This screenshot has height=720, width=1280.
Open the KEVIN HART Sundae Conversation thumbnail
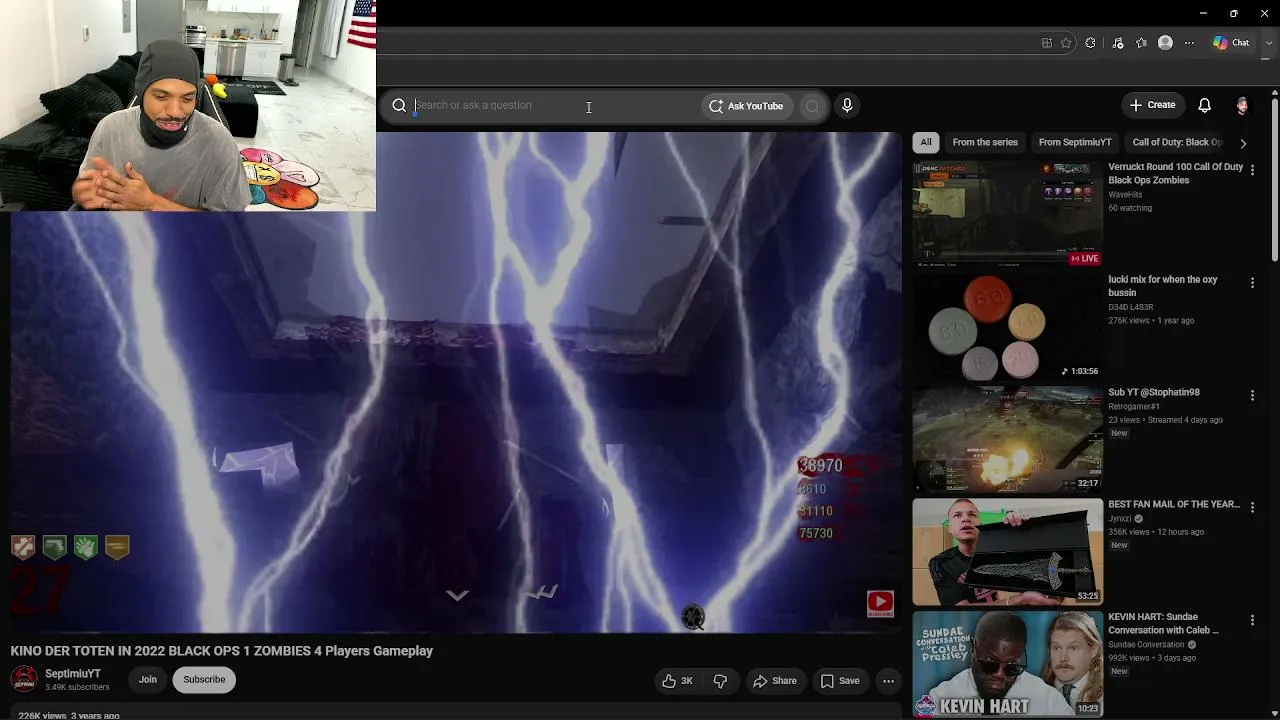(1007, 665)
